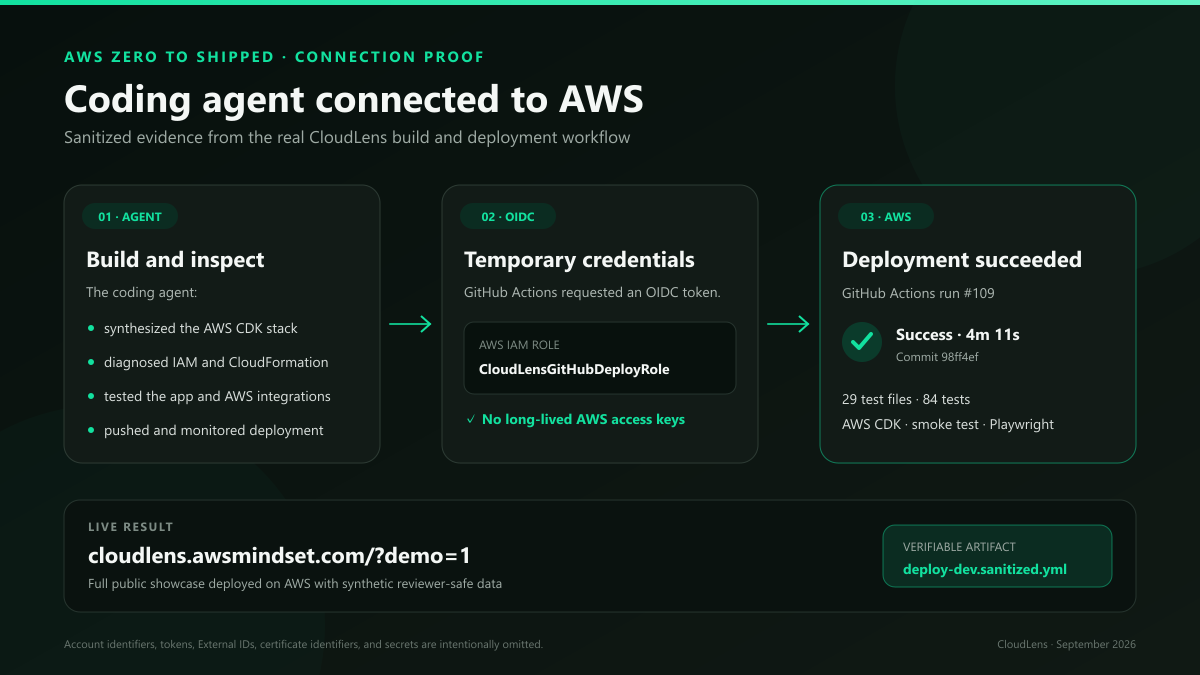The height and width of the screenshot is (675, 1200).
Task: Click 'synthesized the AWS CDK stack' bullet
Action: click(x=201, y=328)
